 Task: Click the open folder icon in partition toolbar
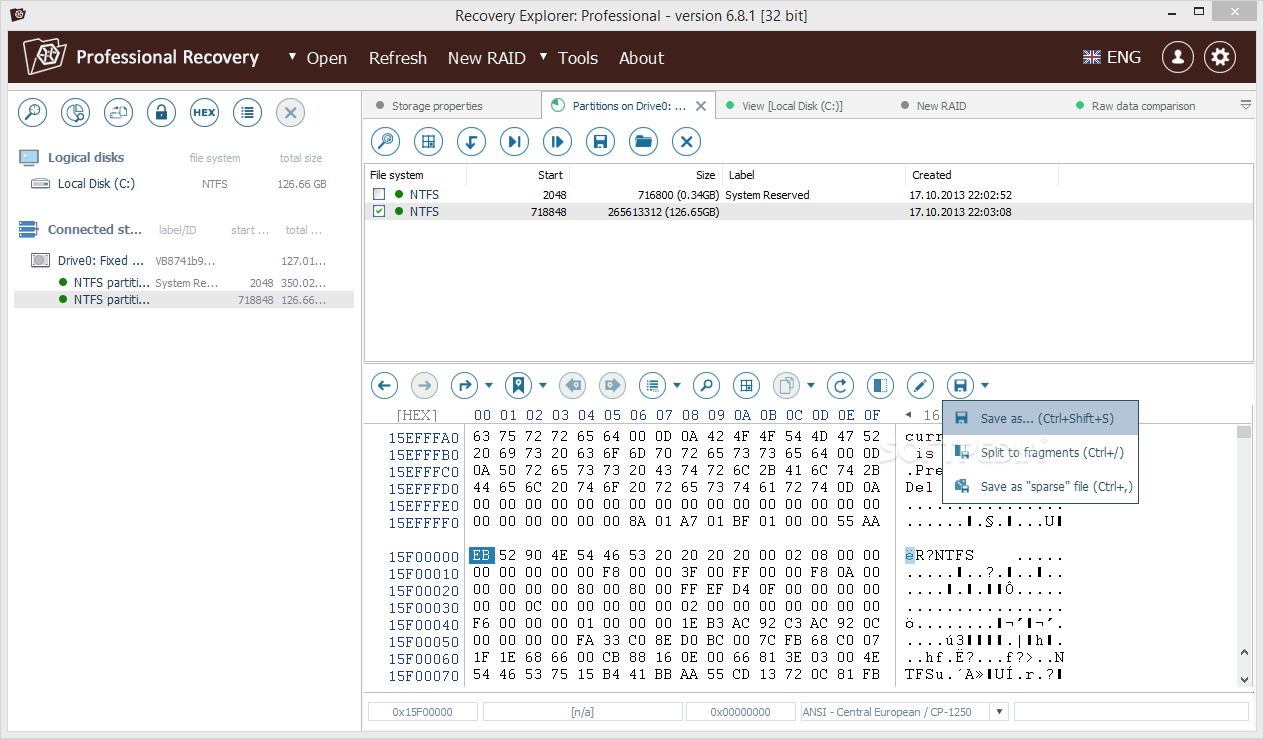tap(643, 142)
